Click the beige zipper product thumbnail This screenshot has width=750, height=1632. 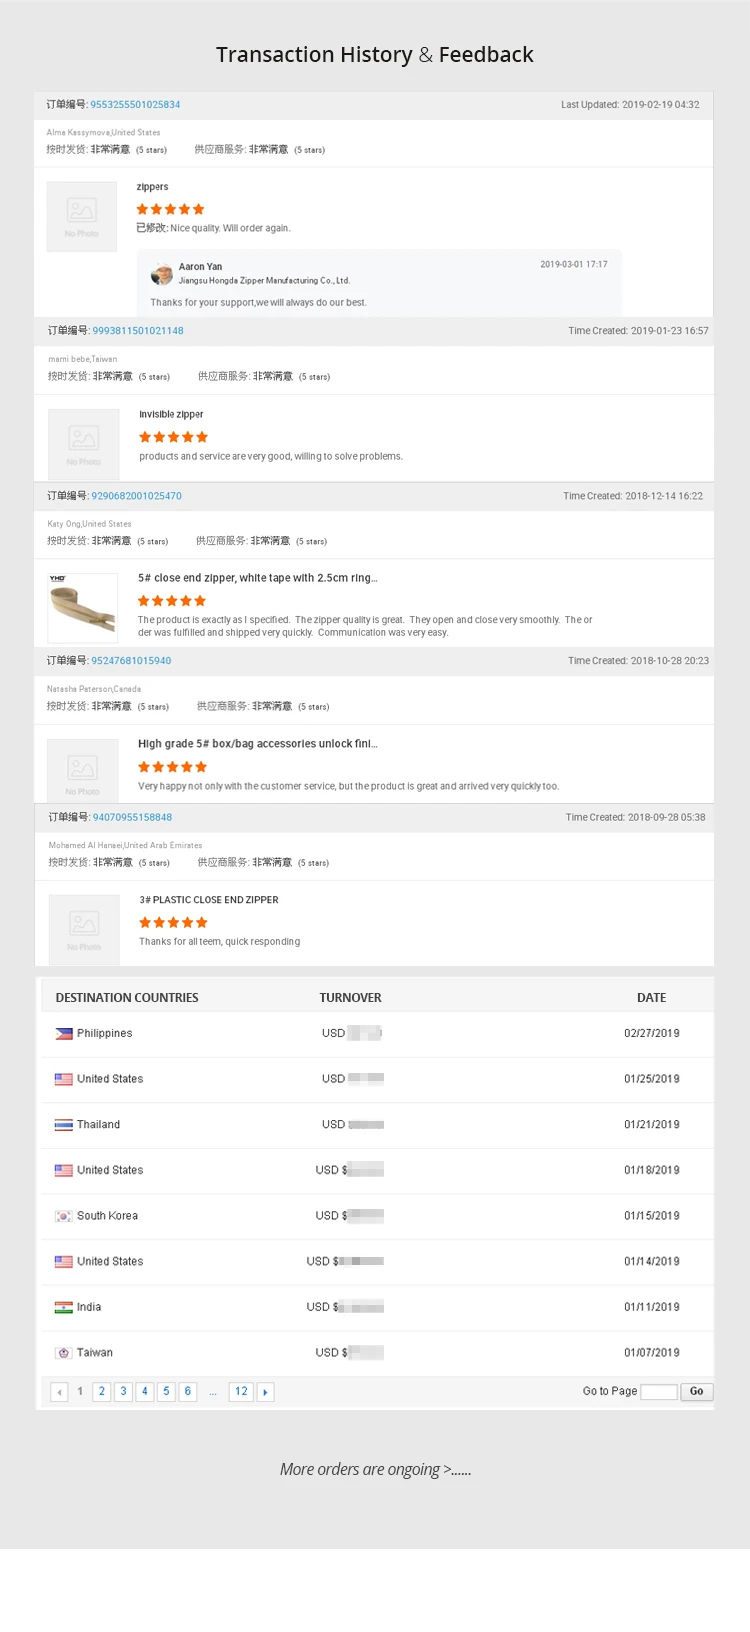click(x=82, y=607)
